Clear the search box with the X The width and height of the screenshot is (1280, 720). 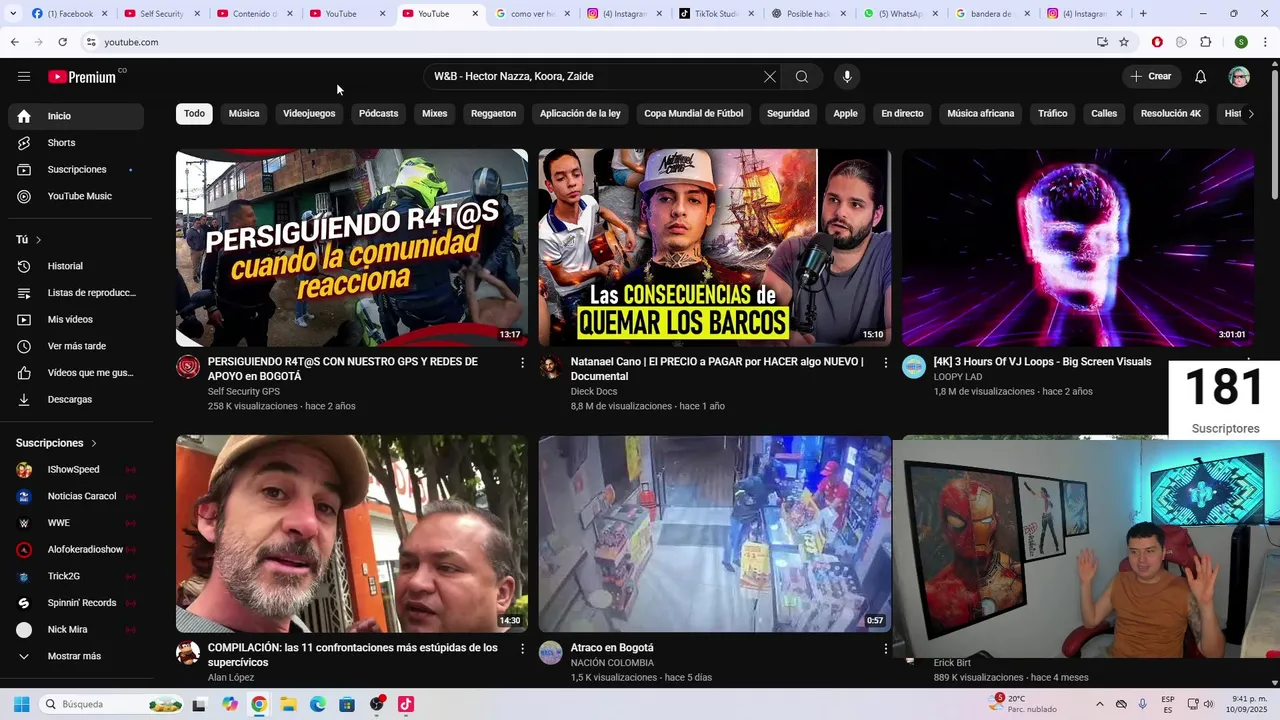(770, 77)
